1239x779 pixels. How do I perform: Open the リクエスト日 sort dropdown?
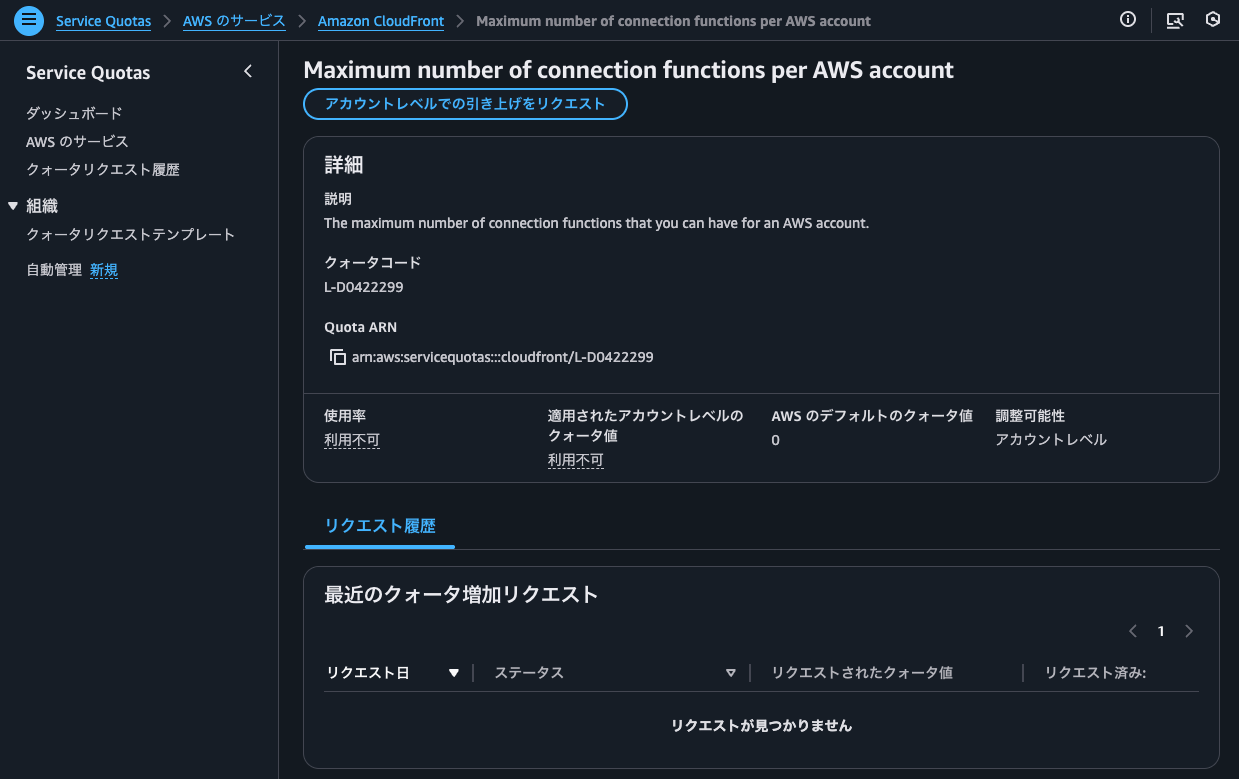tap(453, 672)
